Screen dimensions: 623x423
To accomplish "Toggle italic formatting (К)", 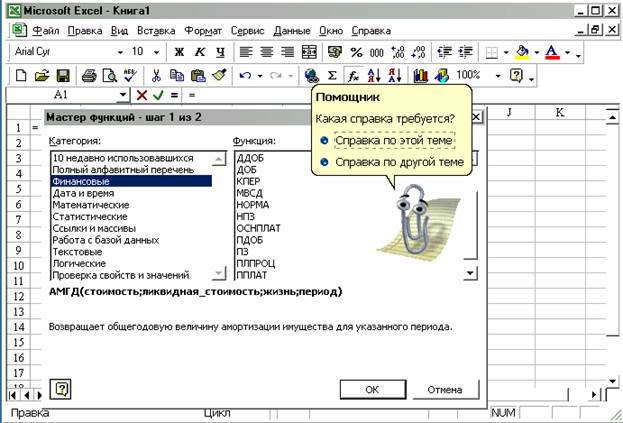I will pos(200,52).
